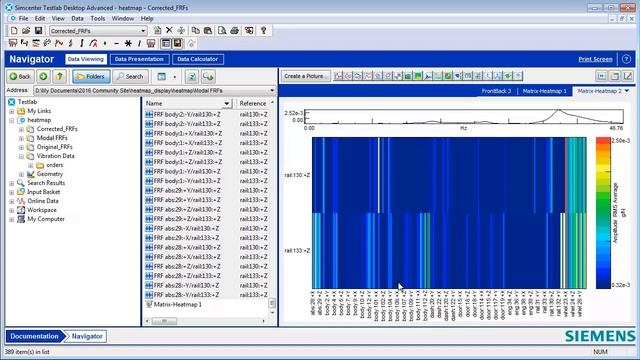Image resolution: width=640 pixels, height=360 pixels.
Task: Click the Print preview icon
Action: 222,31
